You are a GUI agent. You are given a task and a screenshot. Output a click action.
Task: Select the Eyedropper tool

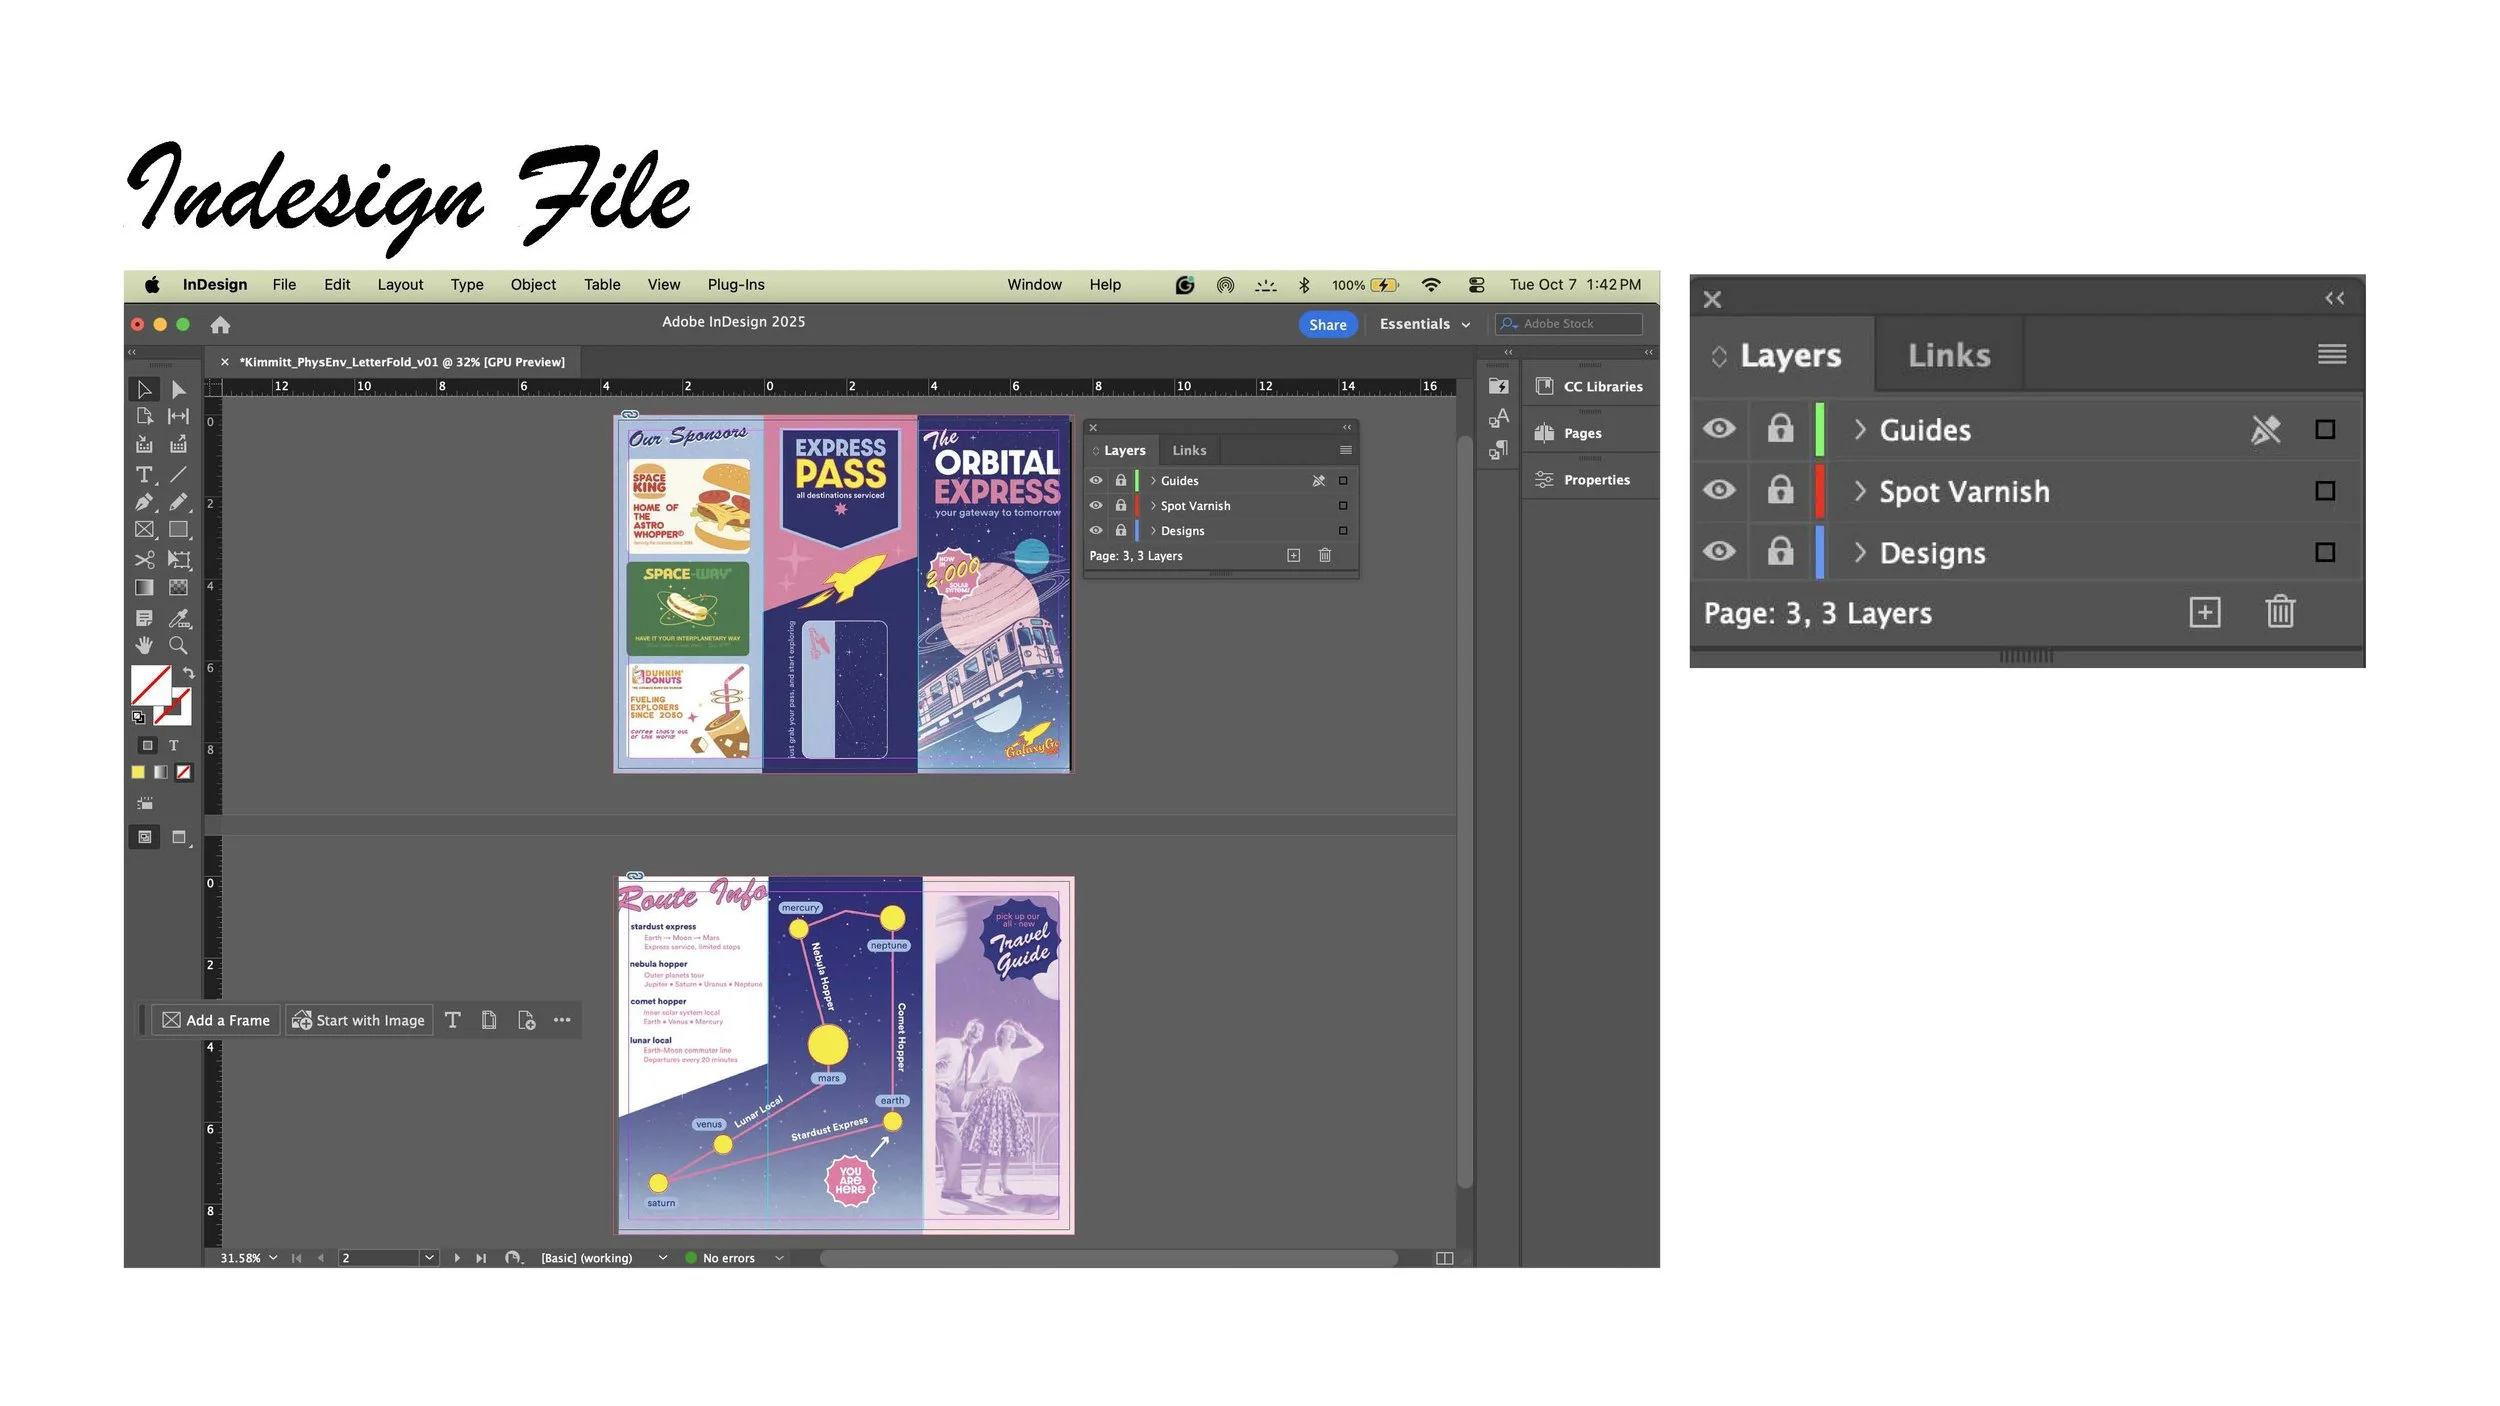click(179, 618)
